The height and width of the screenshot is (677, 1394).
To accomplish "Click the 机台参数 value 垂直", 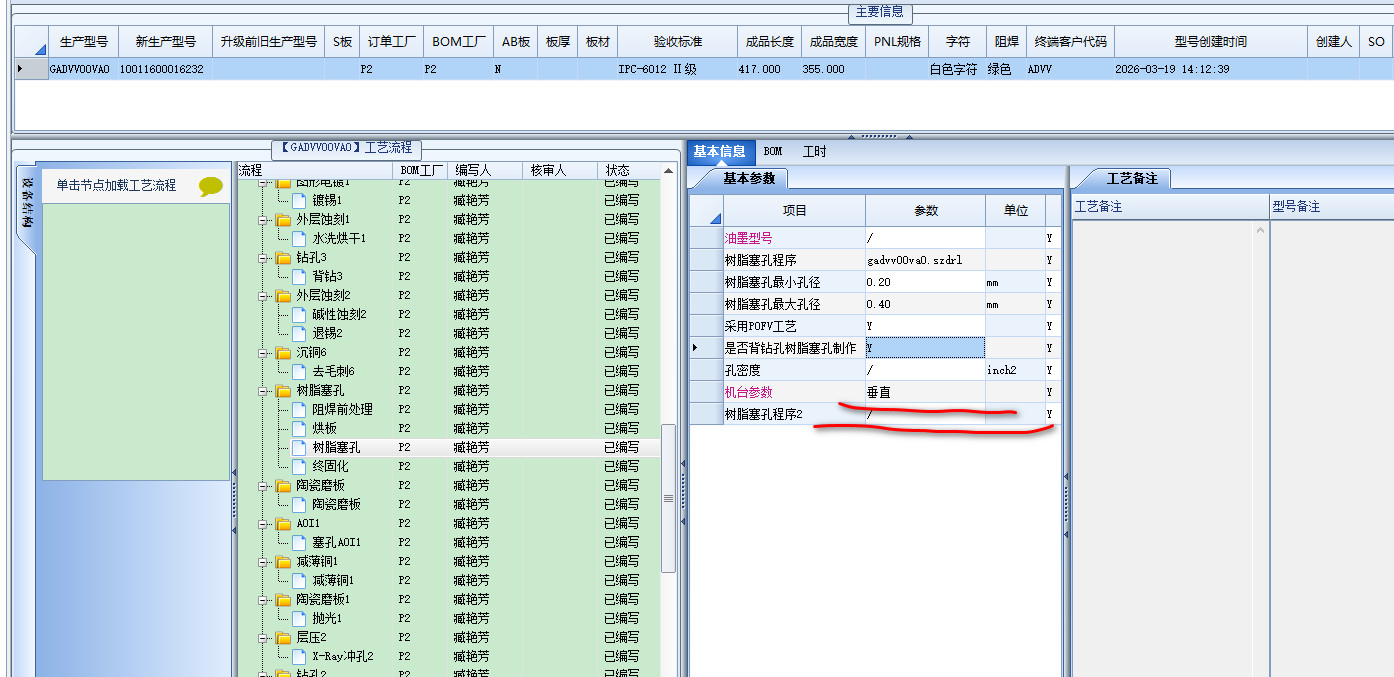I will point(925,392).
